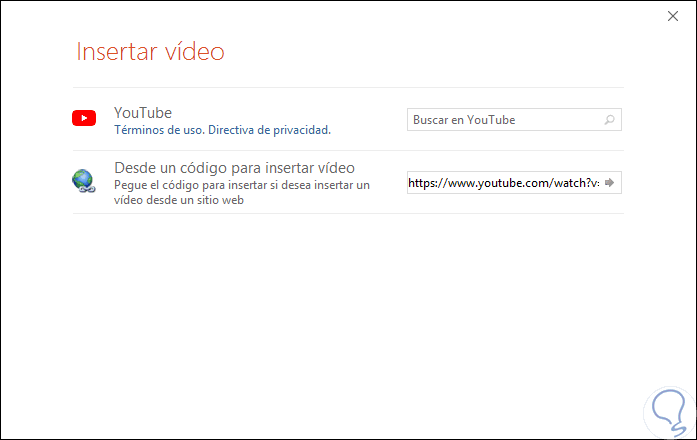697x440 pixels.
Task: Close the Insertar vídeo dialog
Action: tap(673, 16)
